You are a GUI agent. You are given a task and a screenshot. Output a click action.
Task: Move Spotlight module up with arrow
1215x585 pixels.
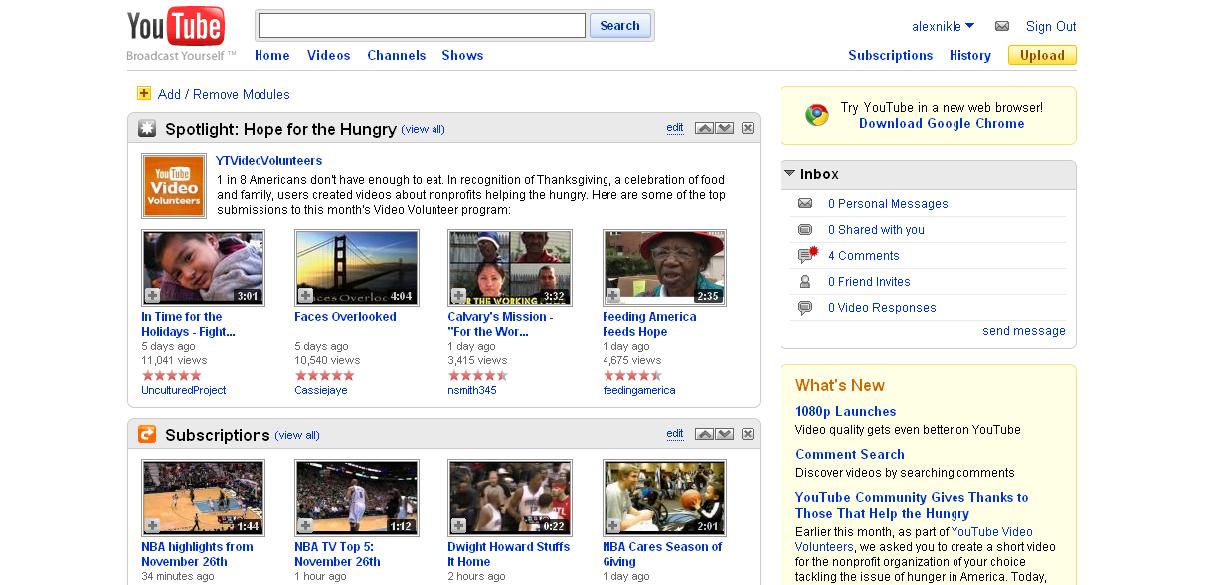pyautogui.click(x=704, y=128)
